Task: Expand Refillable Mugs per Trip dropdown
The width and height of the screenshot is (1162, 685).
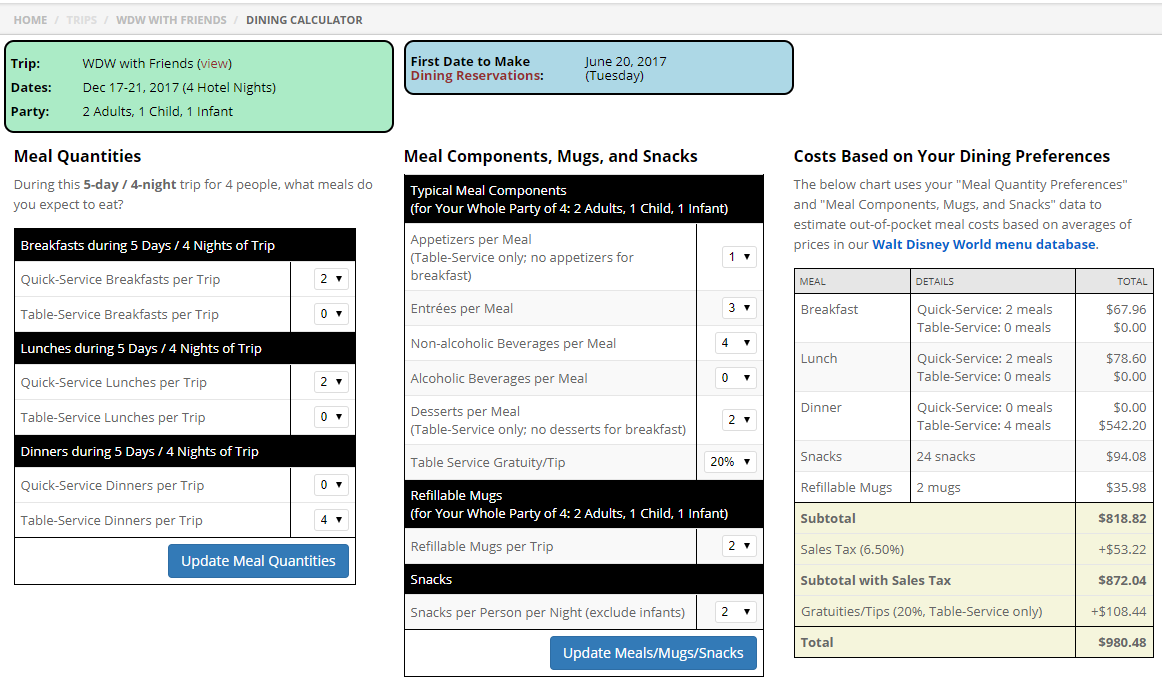Action: pyautogui.click(x=739, y=546)
